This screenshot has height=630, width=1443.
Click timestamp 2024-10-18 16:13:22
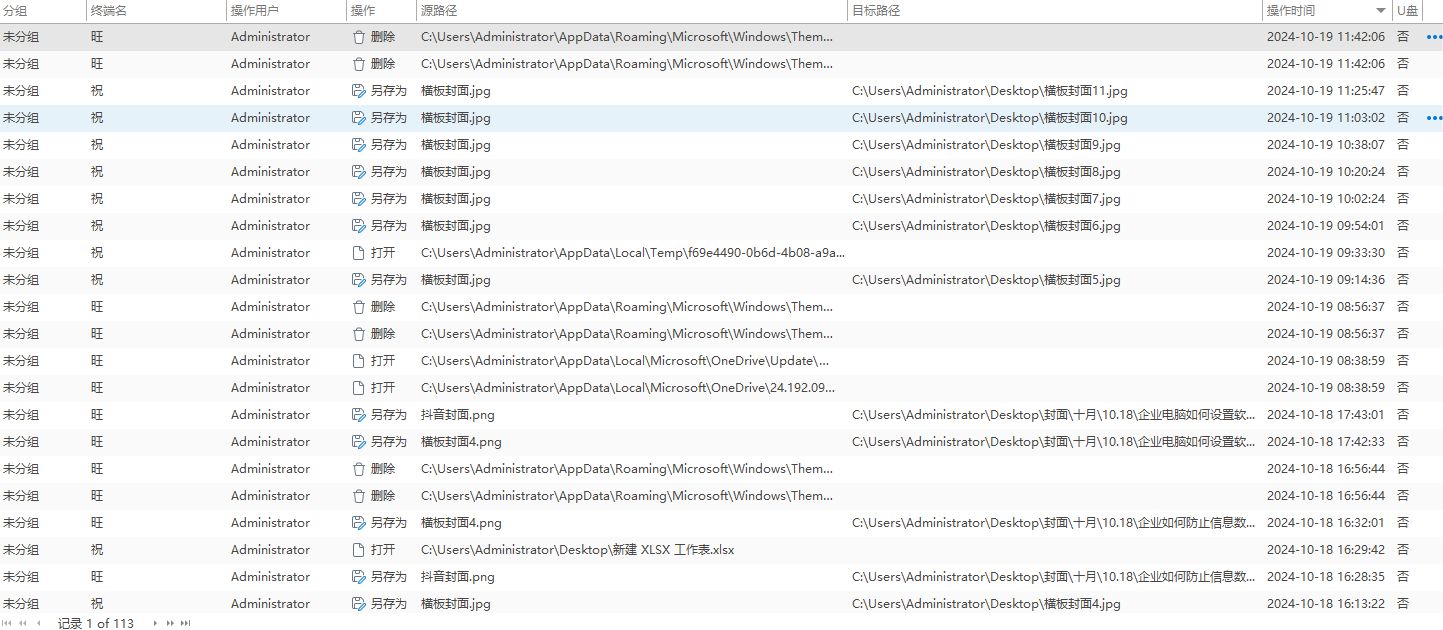point(1326,604)
